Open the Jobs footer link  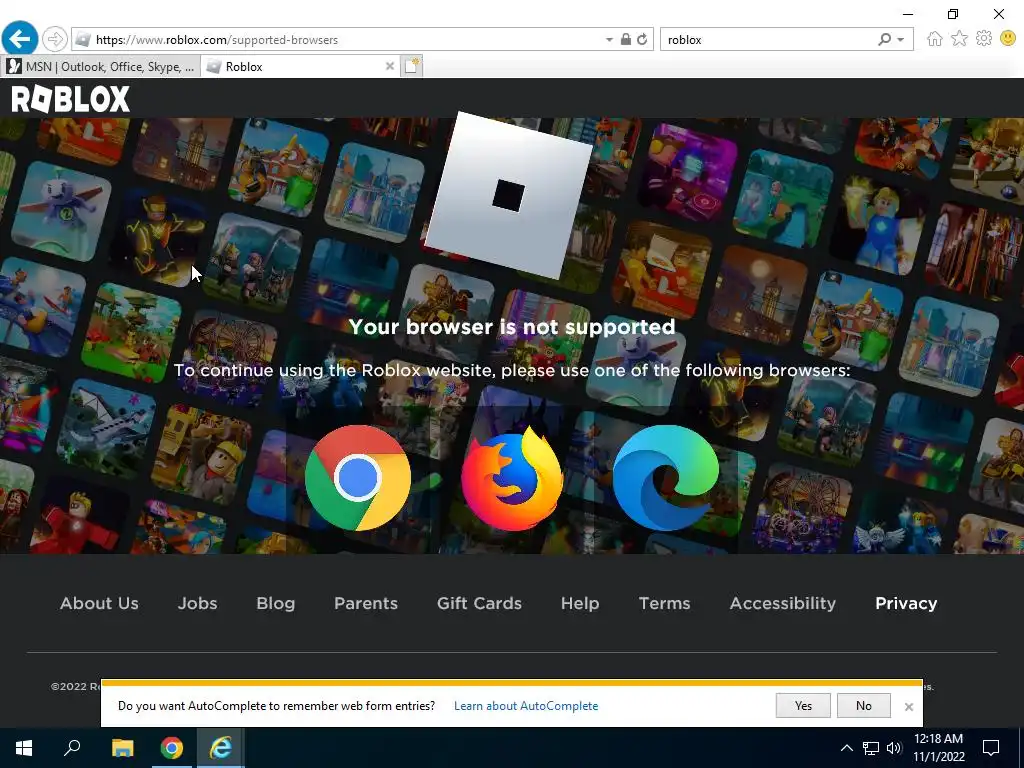[x=197, y=603]
